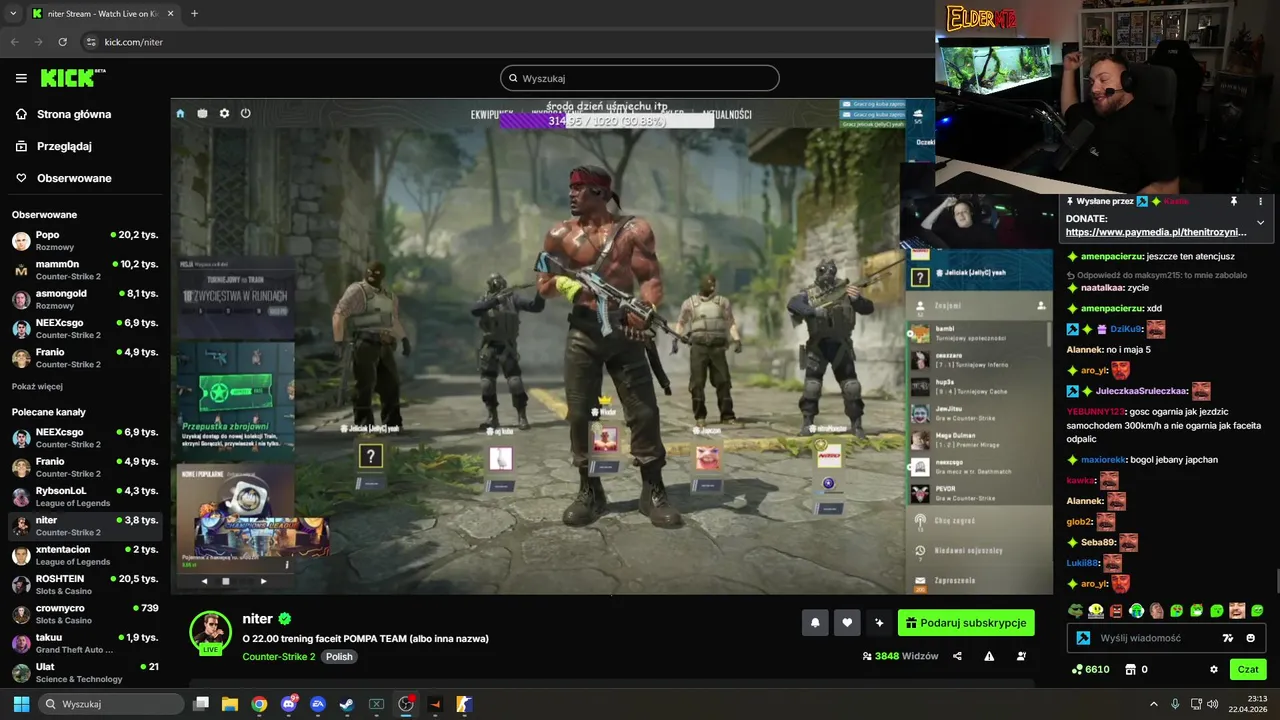Click niter's channel avatar with LIVE badge
Image resolution: width=1280 pixels, height=720 pixels.
pos(211,632)
